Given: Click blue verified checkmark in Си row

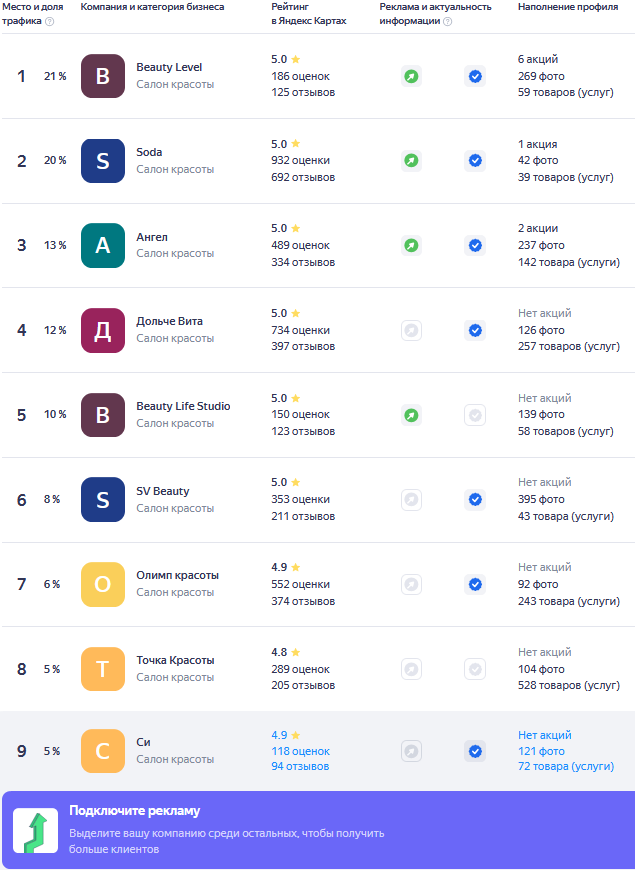Looking at the screenshot, I should point(475,751).
